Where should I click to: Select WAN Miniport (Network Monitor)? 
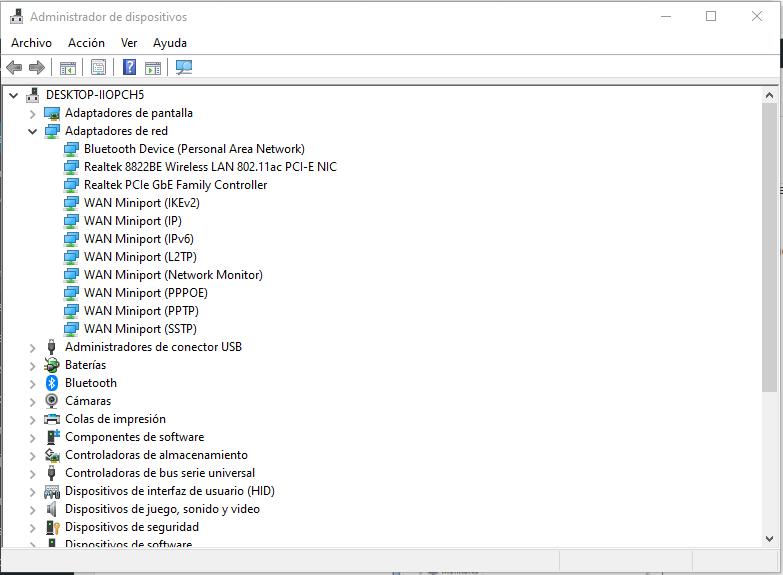click(x=173, y=275)
